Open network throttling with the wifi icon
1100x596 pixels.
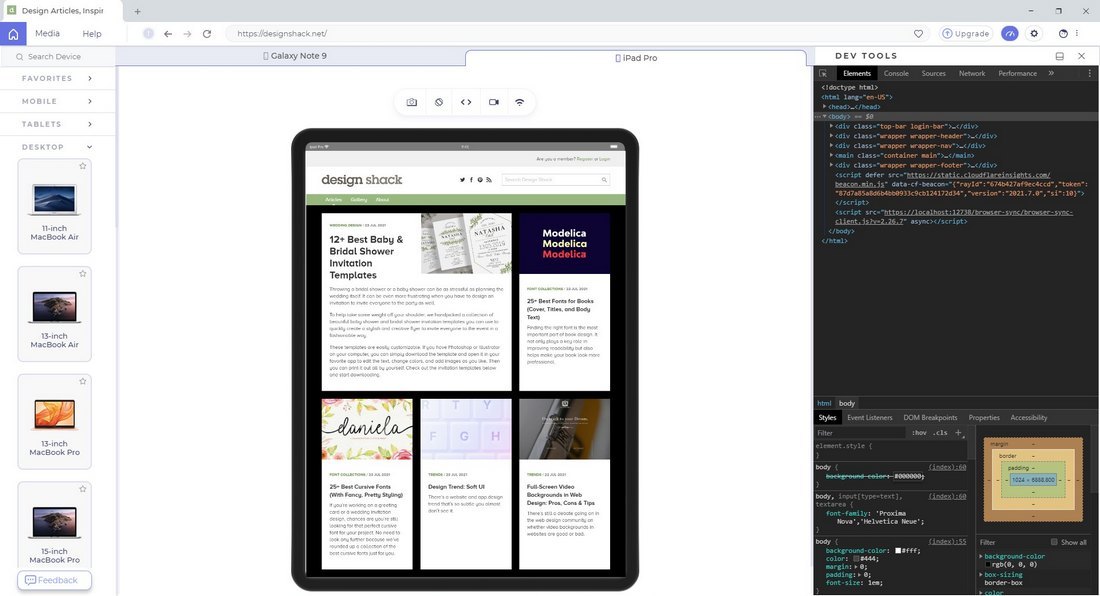pos(520,102)
